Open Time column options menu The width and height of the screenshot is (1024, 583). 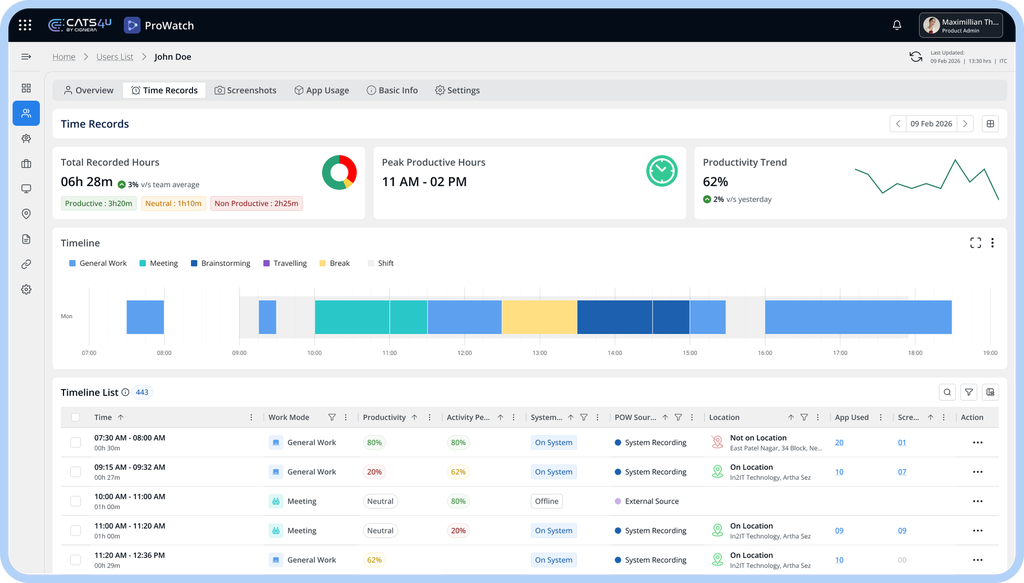251,417
